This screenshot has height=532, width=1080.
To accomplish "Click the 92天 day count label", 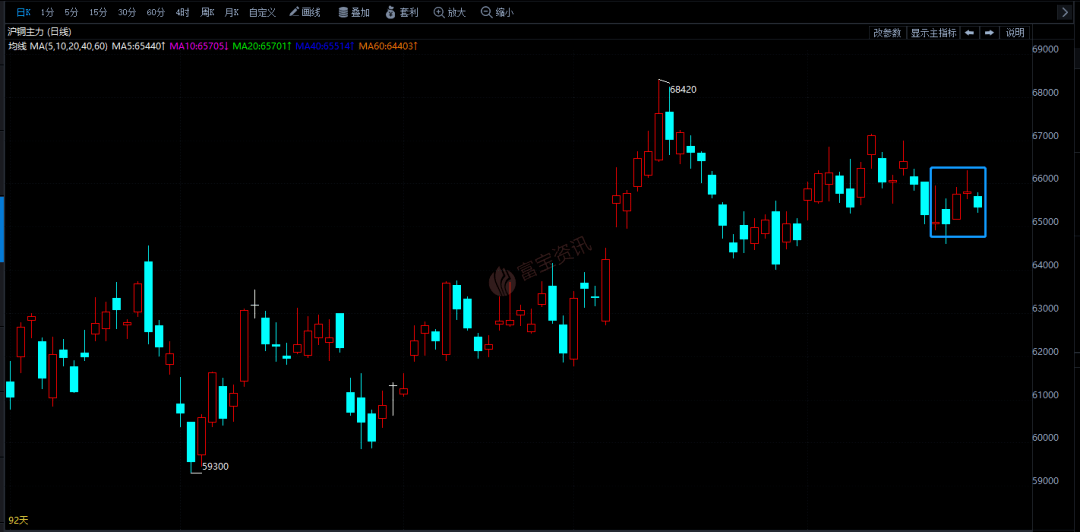I will [18, 519].
